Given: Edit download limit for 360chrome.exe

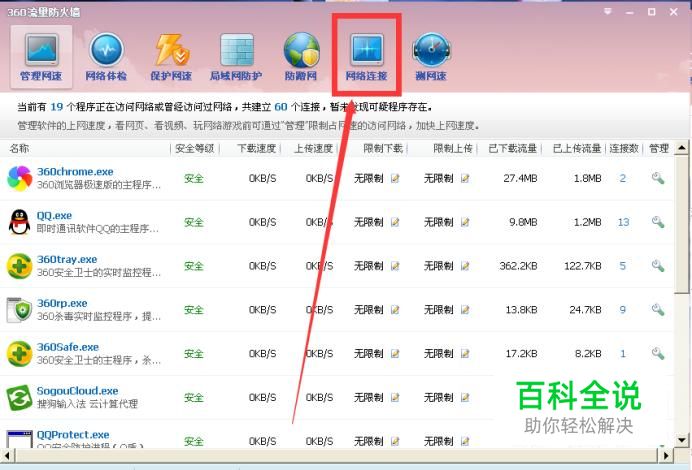Looking at the screenshot, I should pyautogui.click(x=395, y=179).
